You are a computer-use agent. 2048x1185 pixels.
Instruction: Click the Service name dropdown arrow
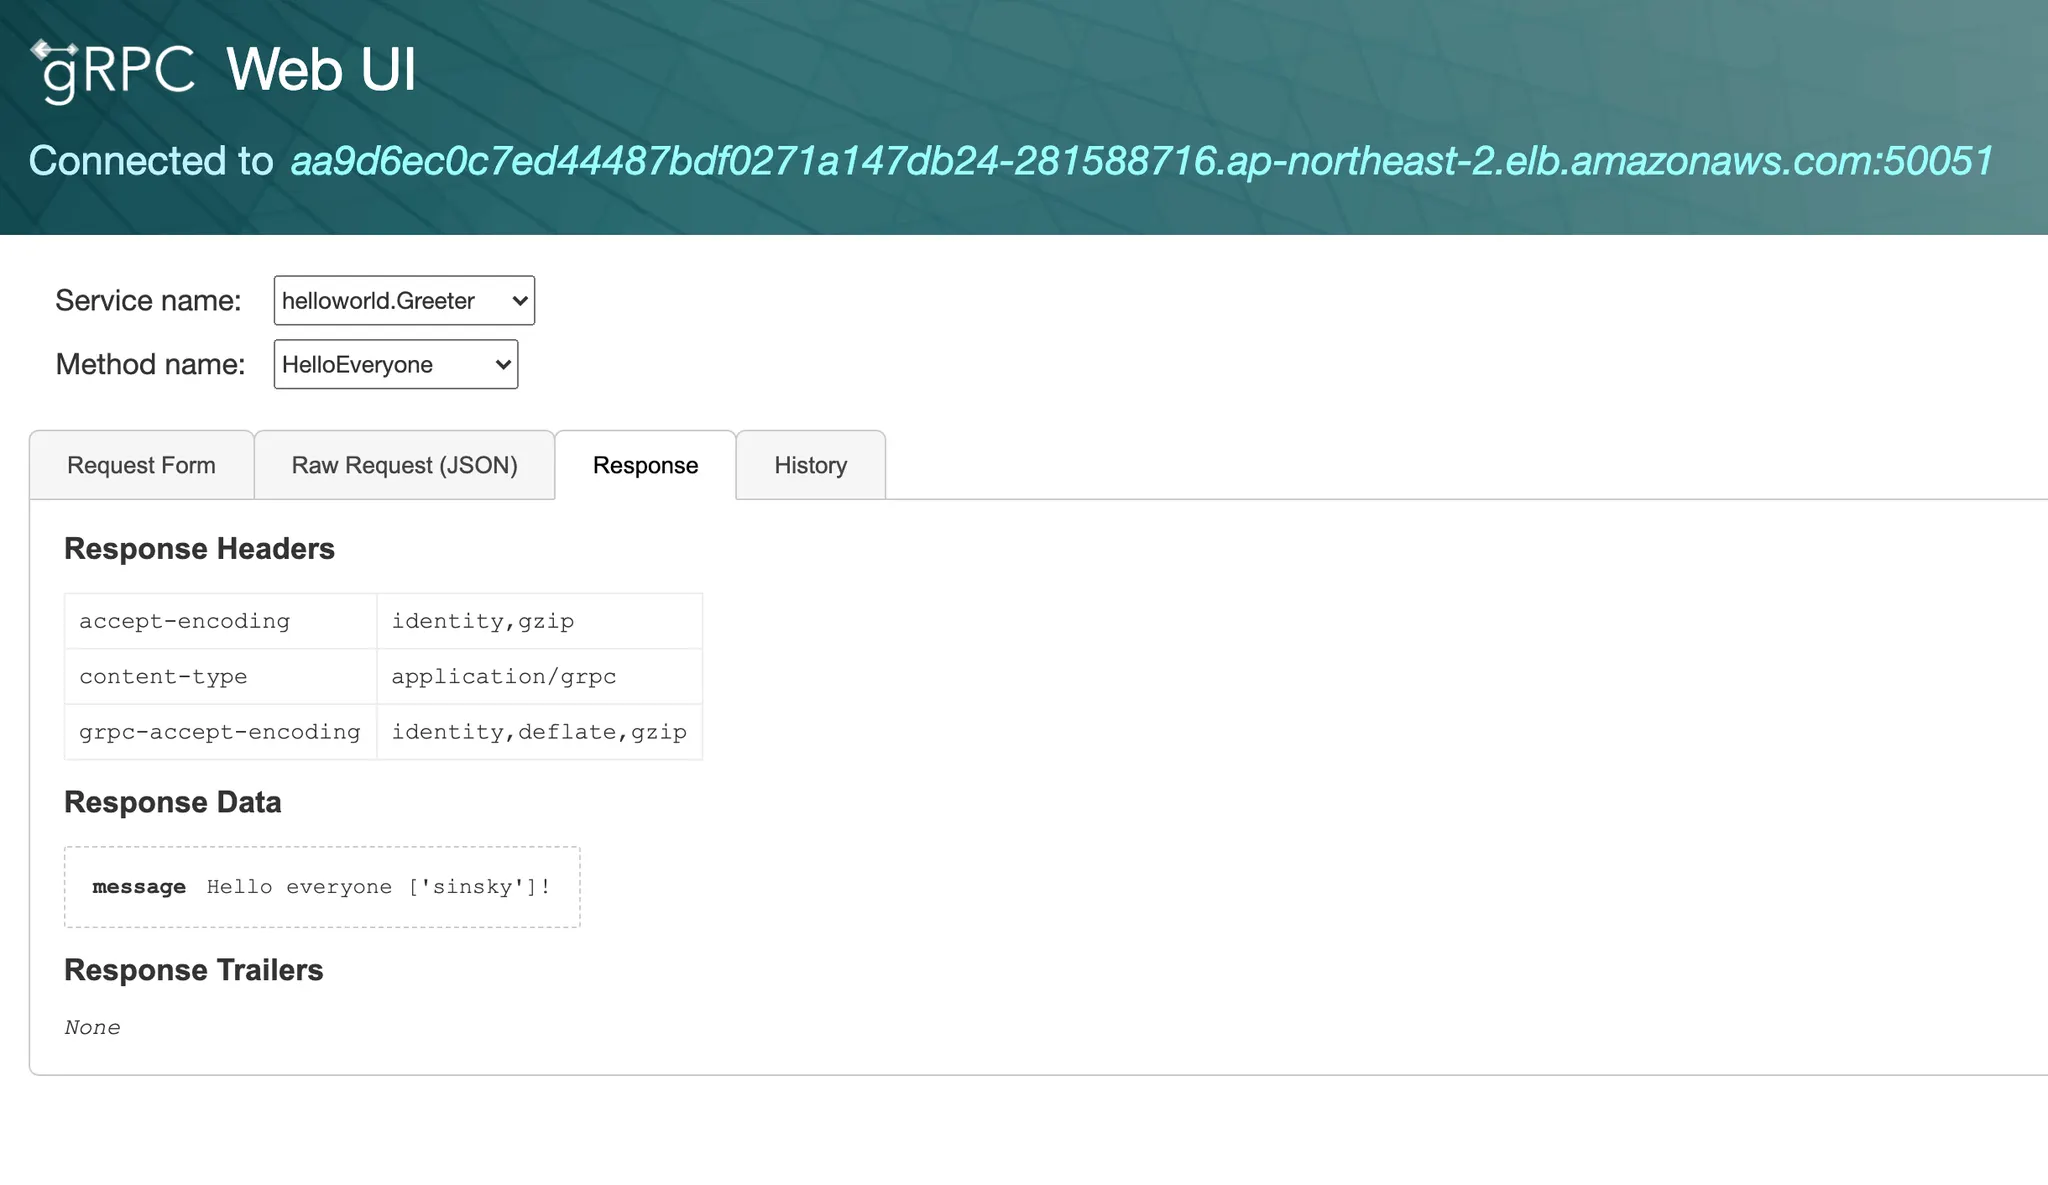click(519, 301)
